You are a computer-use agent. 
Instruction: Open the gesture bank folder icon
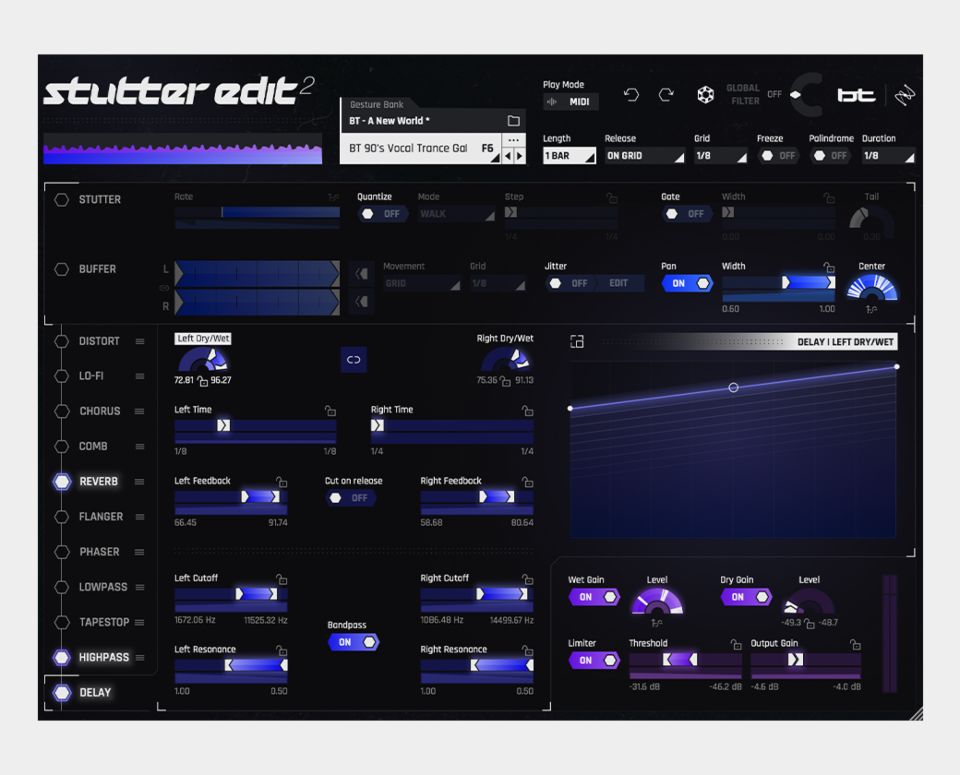(513, 121)
